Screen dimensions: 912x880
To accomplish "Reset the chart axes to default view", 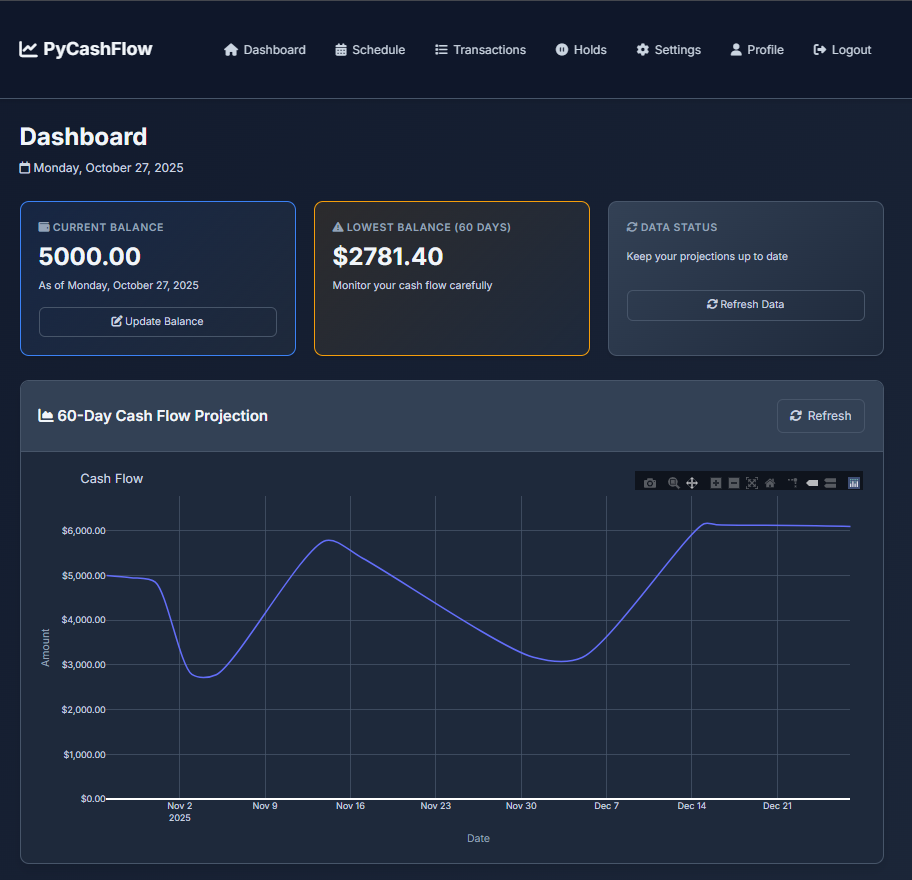I will pyautogui.click(x=770, y=481).
